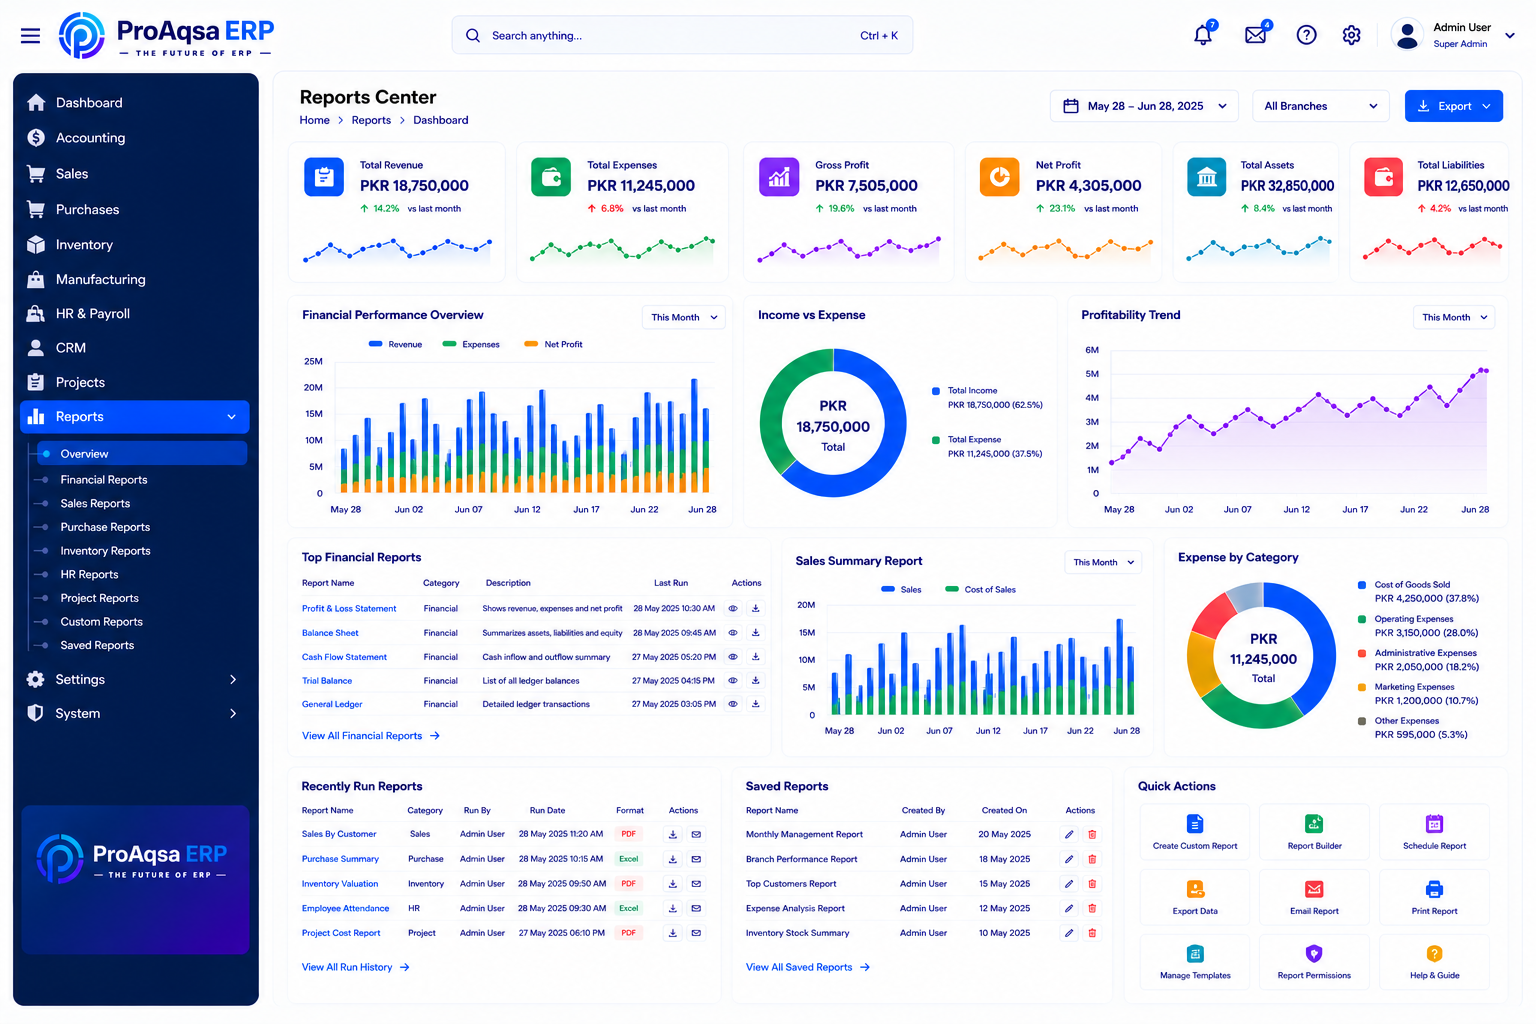
Task: Open the All Branches dropdown
Action: point(1321,106)
